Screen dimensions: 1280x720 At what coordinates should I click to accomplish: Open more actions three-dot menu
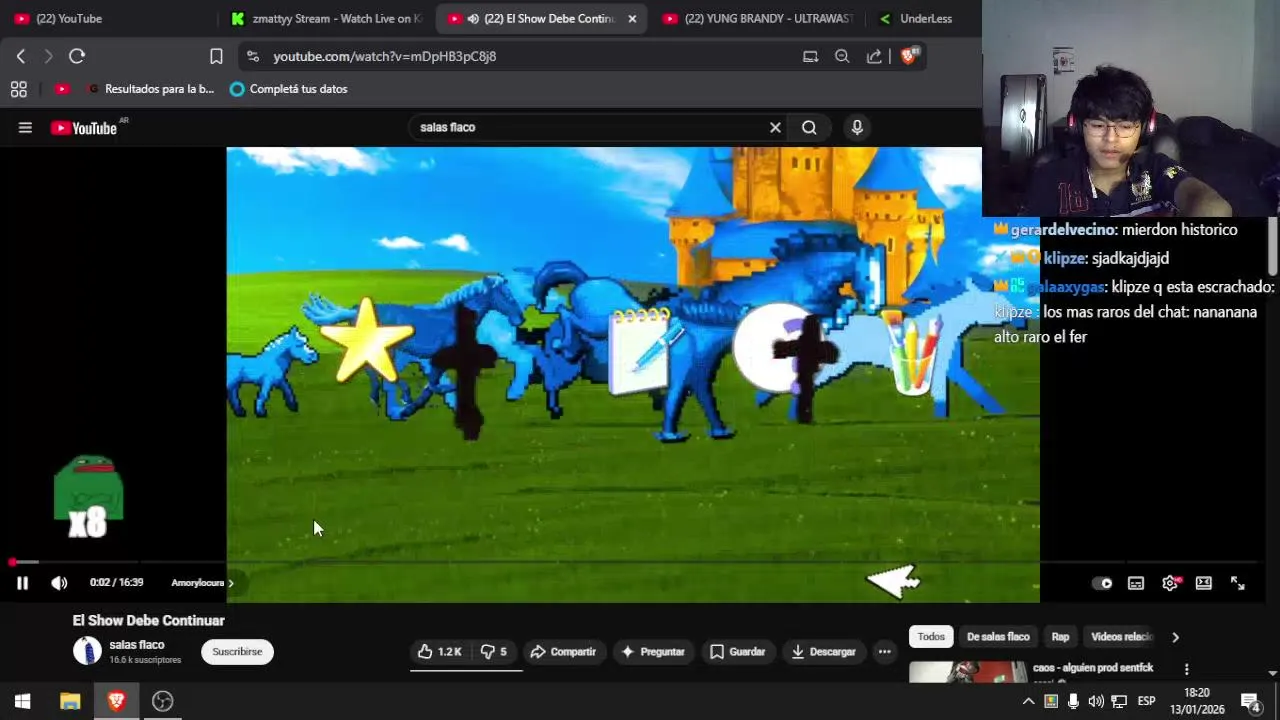coord(884,652)
